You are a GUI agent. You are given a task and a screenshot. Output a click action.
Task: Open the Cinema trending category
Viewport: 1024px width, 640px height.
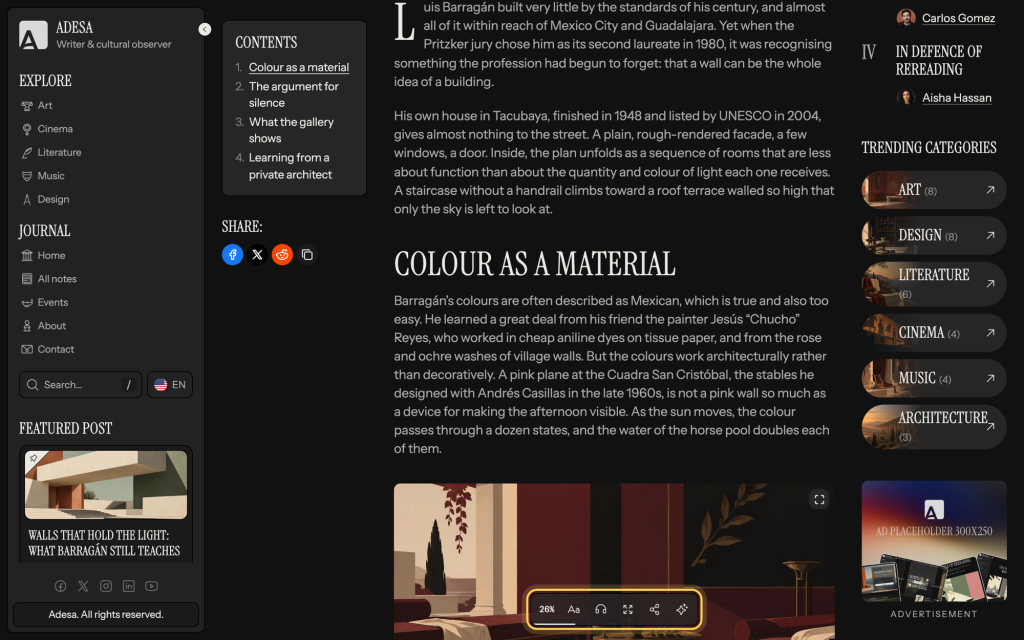click(x=934, y=333)
